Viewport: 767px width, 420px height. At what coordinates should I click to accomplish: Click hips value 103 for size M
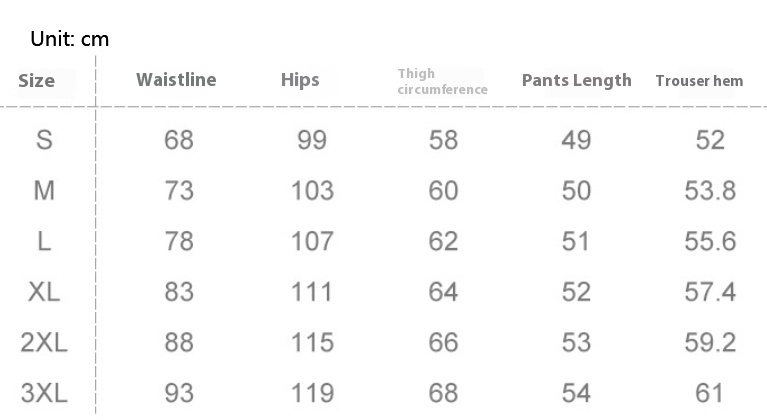[x=312, y=191]
